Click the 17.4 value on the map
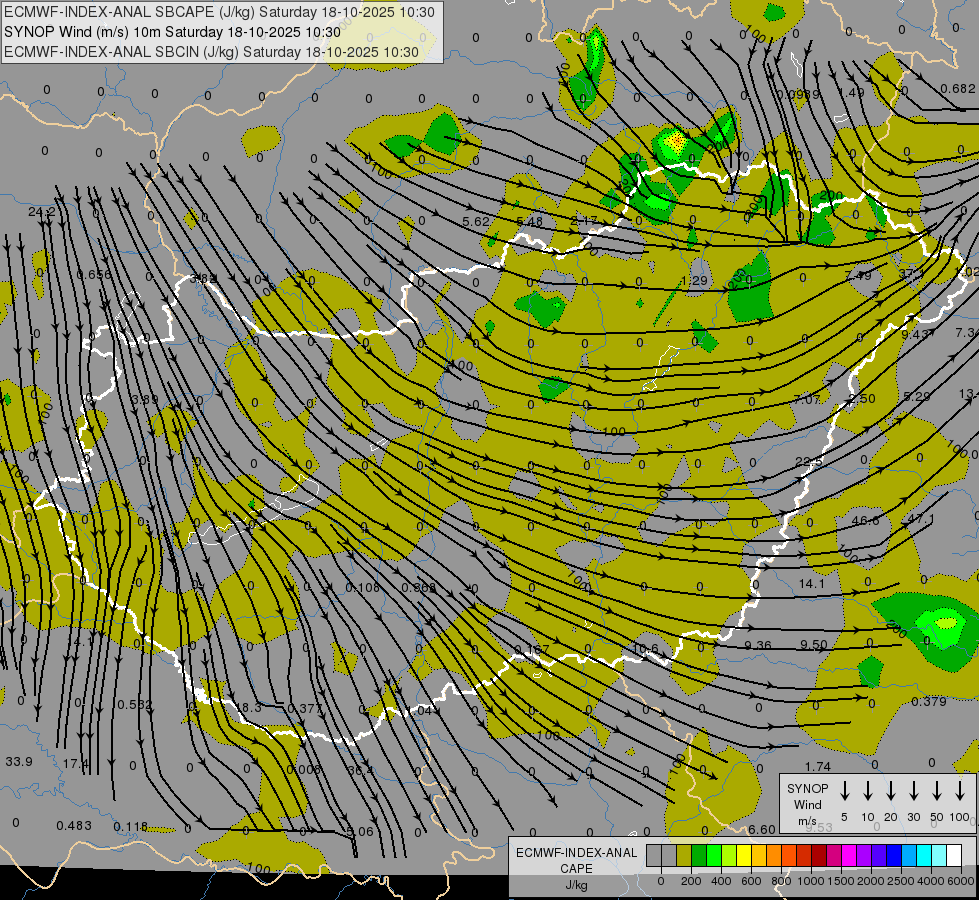Image resolution: width=979 pixels, height=900 pixels. coord(76,764)
